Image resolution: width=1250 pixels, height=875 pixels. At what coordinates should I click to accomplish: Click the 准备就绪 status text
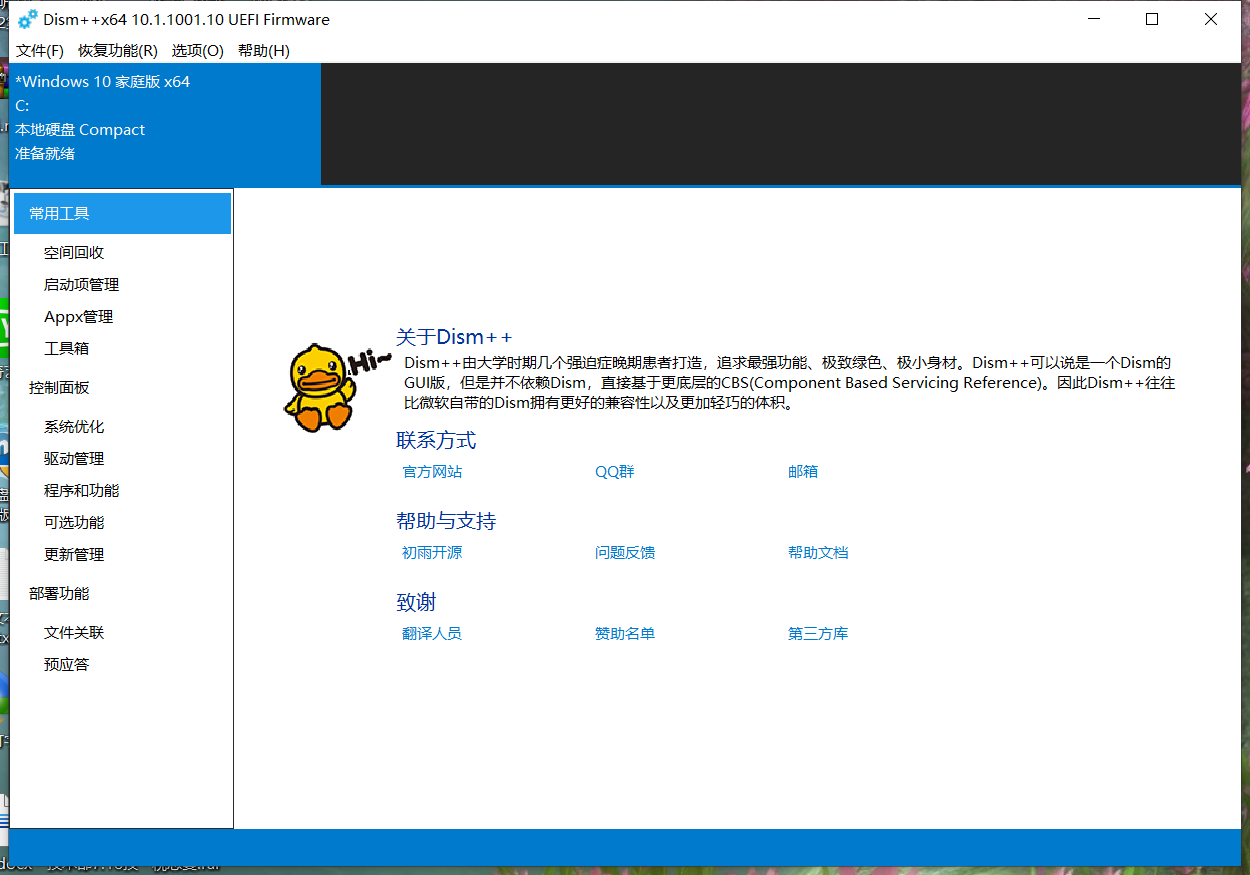coord(45,154)
